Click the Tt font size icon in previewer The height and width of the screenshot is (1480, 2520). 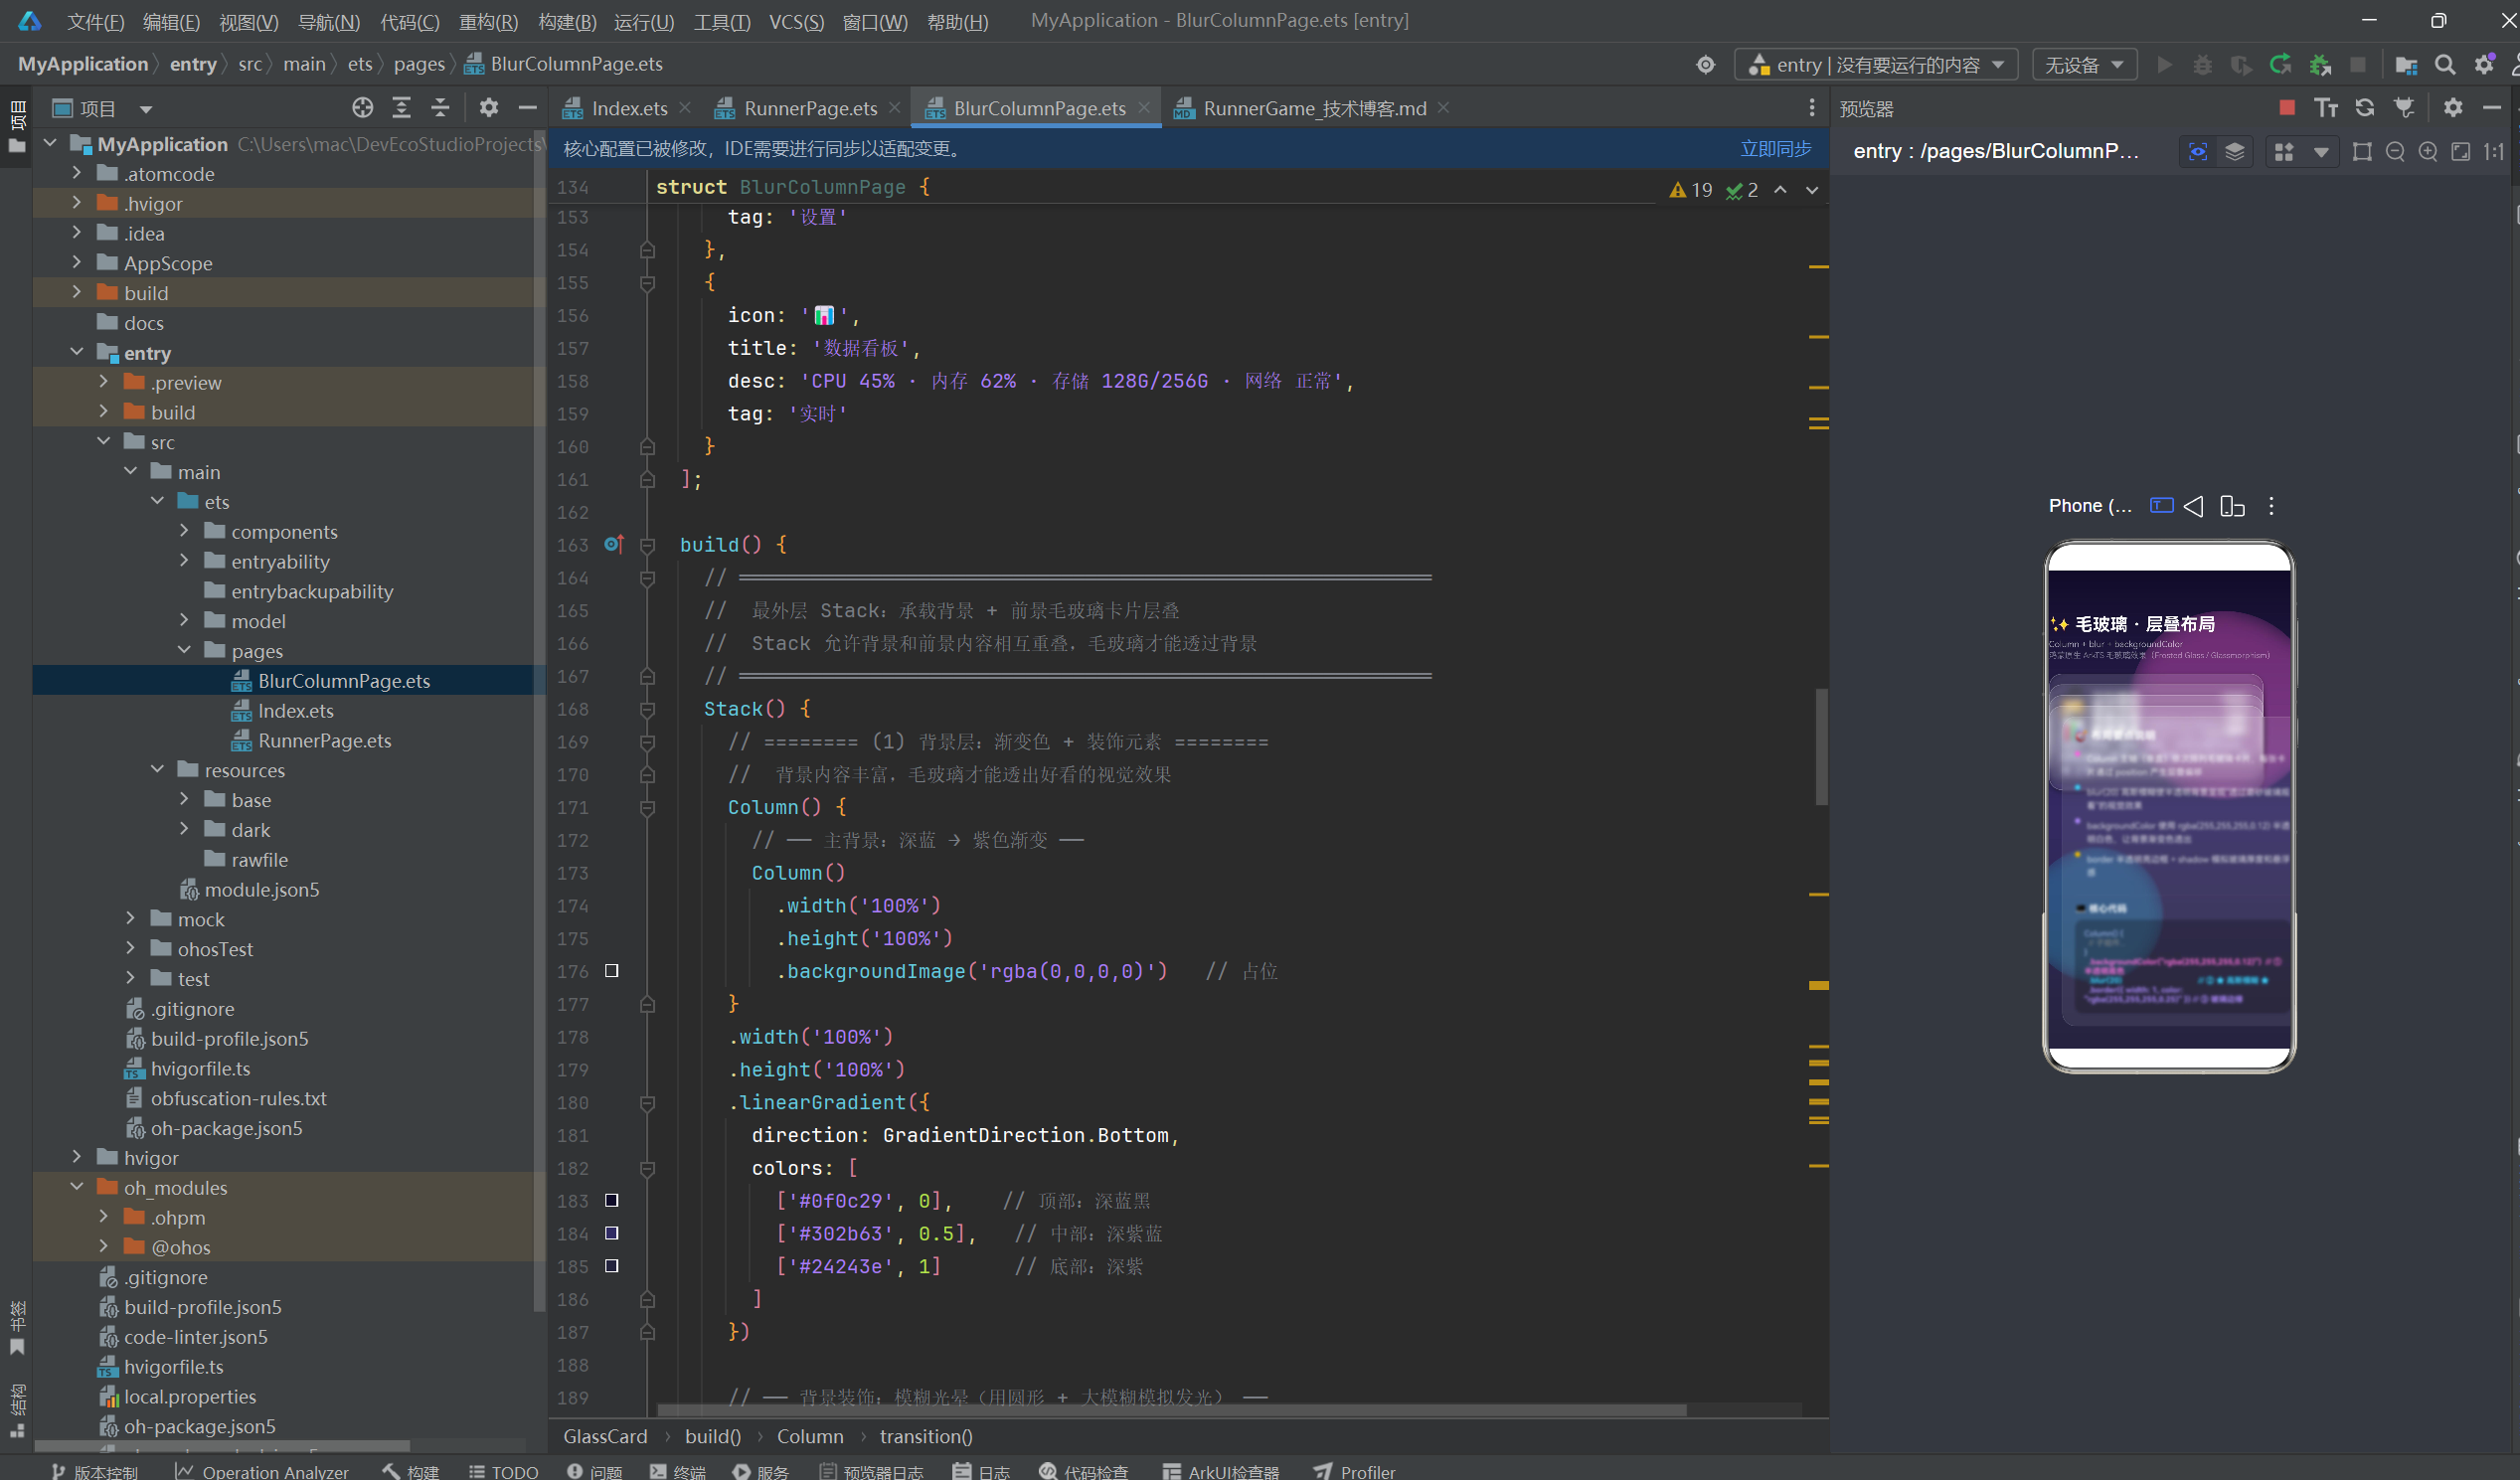click(2326, 108)
